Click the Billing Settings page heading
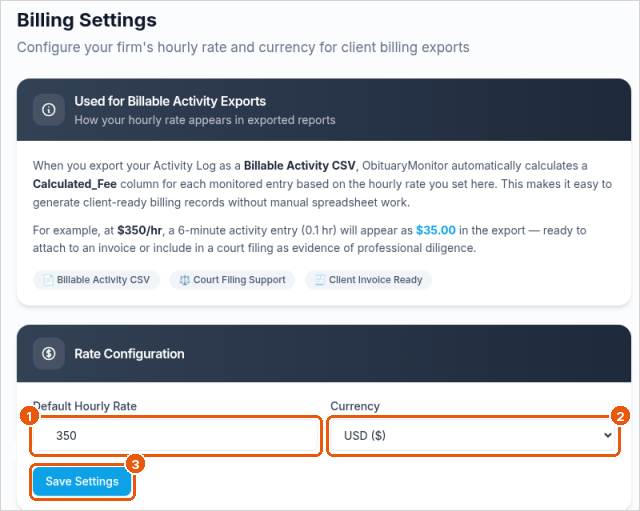This screenshot has width=640, height=511. pyautogui.click(x=87, y=20)
